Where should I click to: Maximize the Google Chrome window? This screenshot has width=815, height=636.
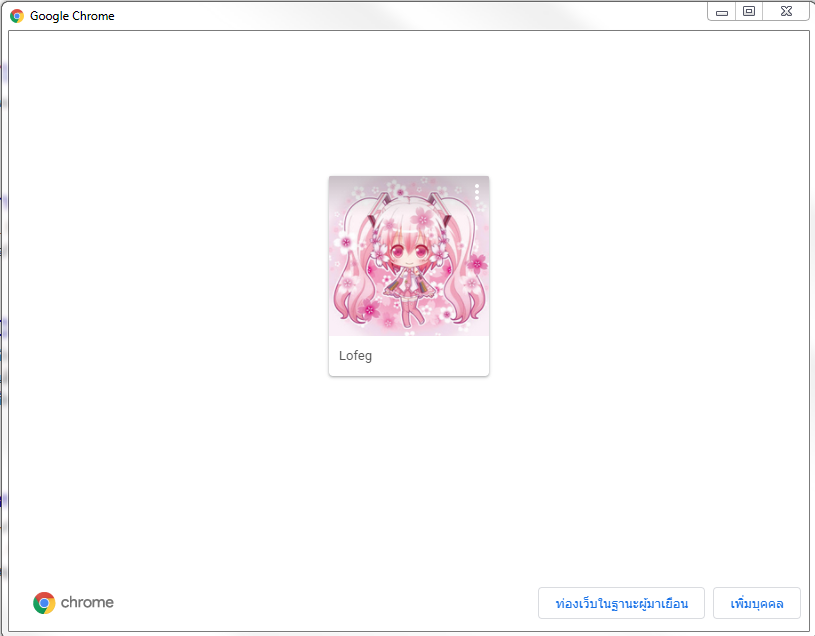coord(749,11)
